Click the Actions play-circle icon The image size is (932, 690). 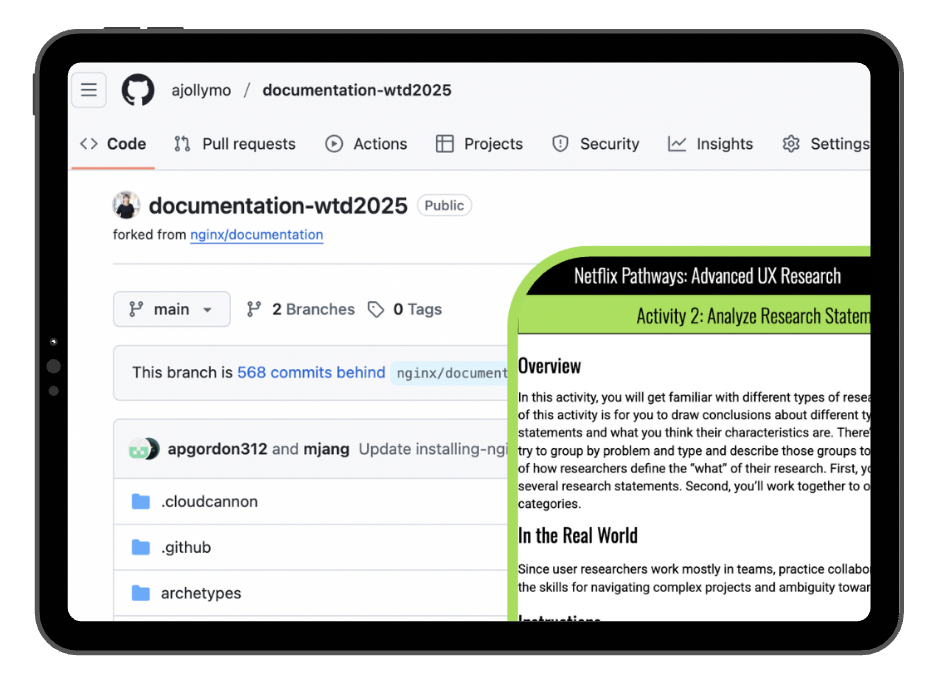[x=334, y=144]
